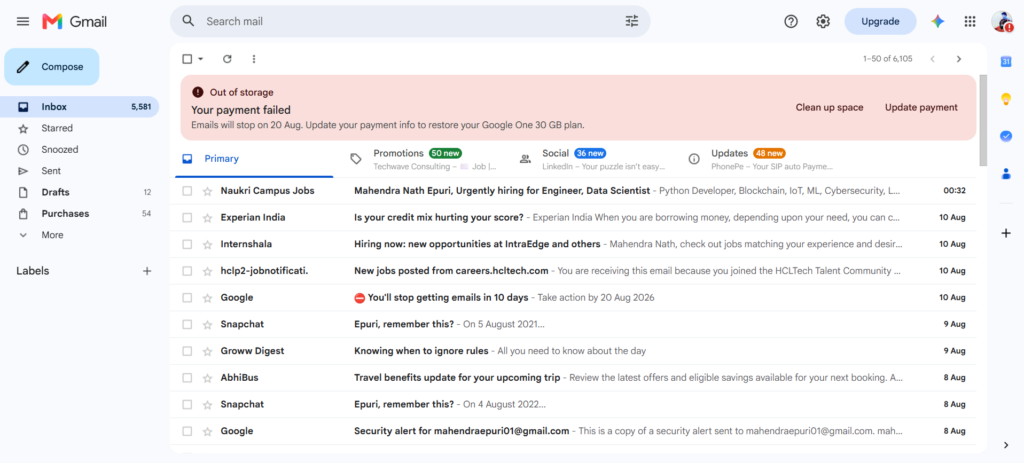The image size is (1024, 463).
Task: Select the Internshala email checkbox
Action: pos(187,244)
